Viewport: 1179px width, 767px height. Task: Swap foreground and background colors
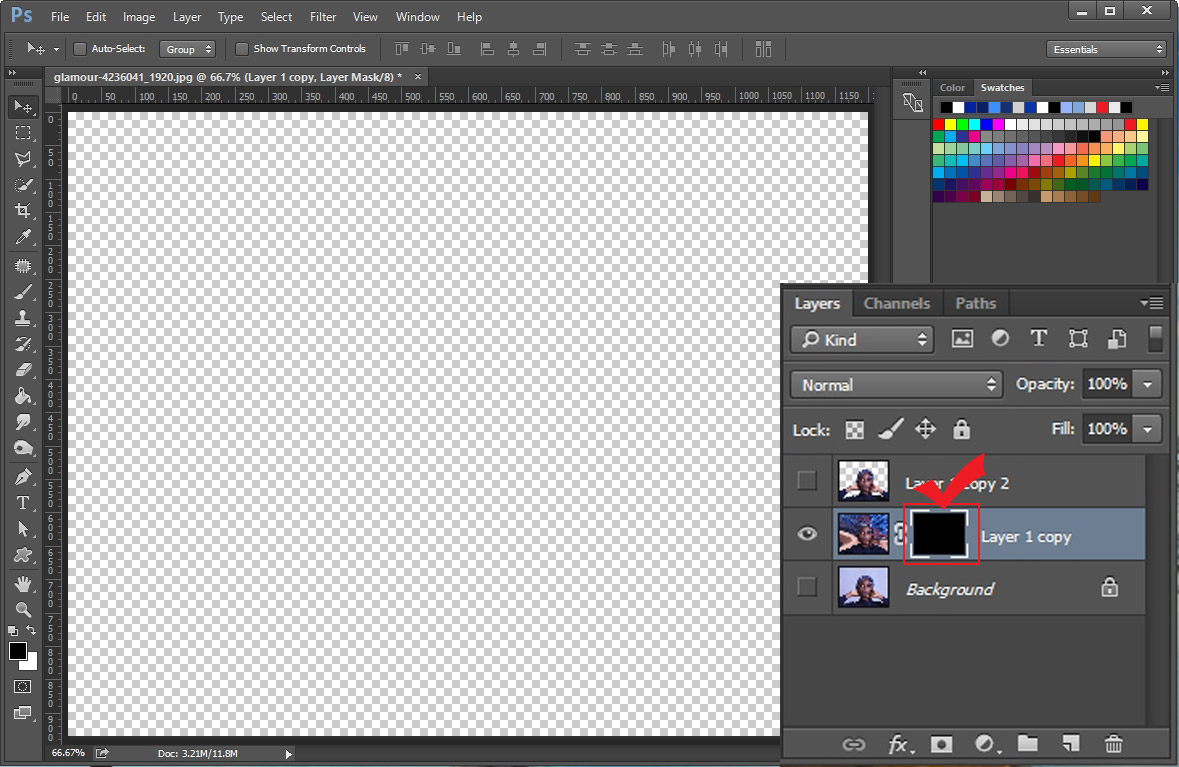coord(32,630)
